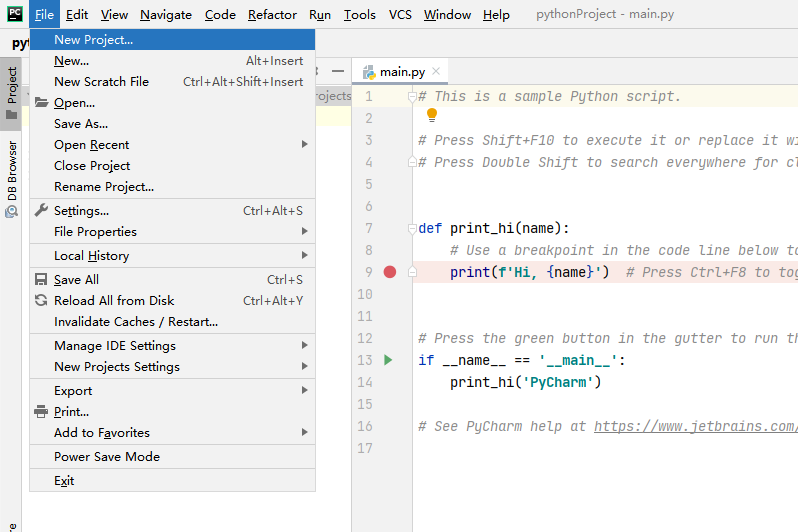Click the PyCharm logo icon

point(15,14)
